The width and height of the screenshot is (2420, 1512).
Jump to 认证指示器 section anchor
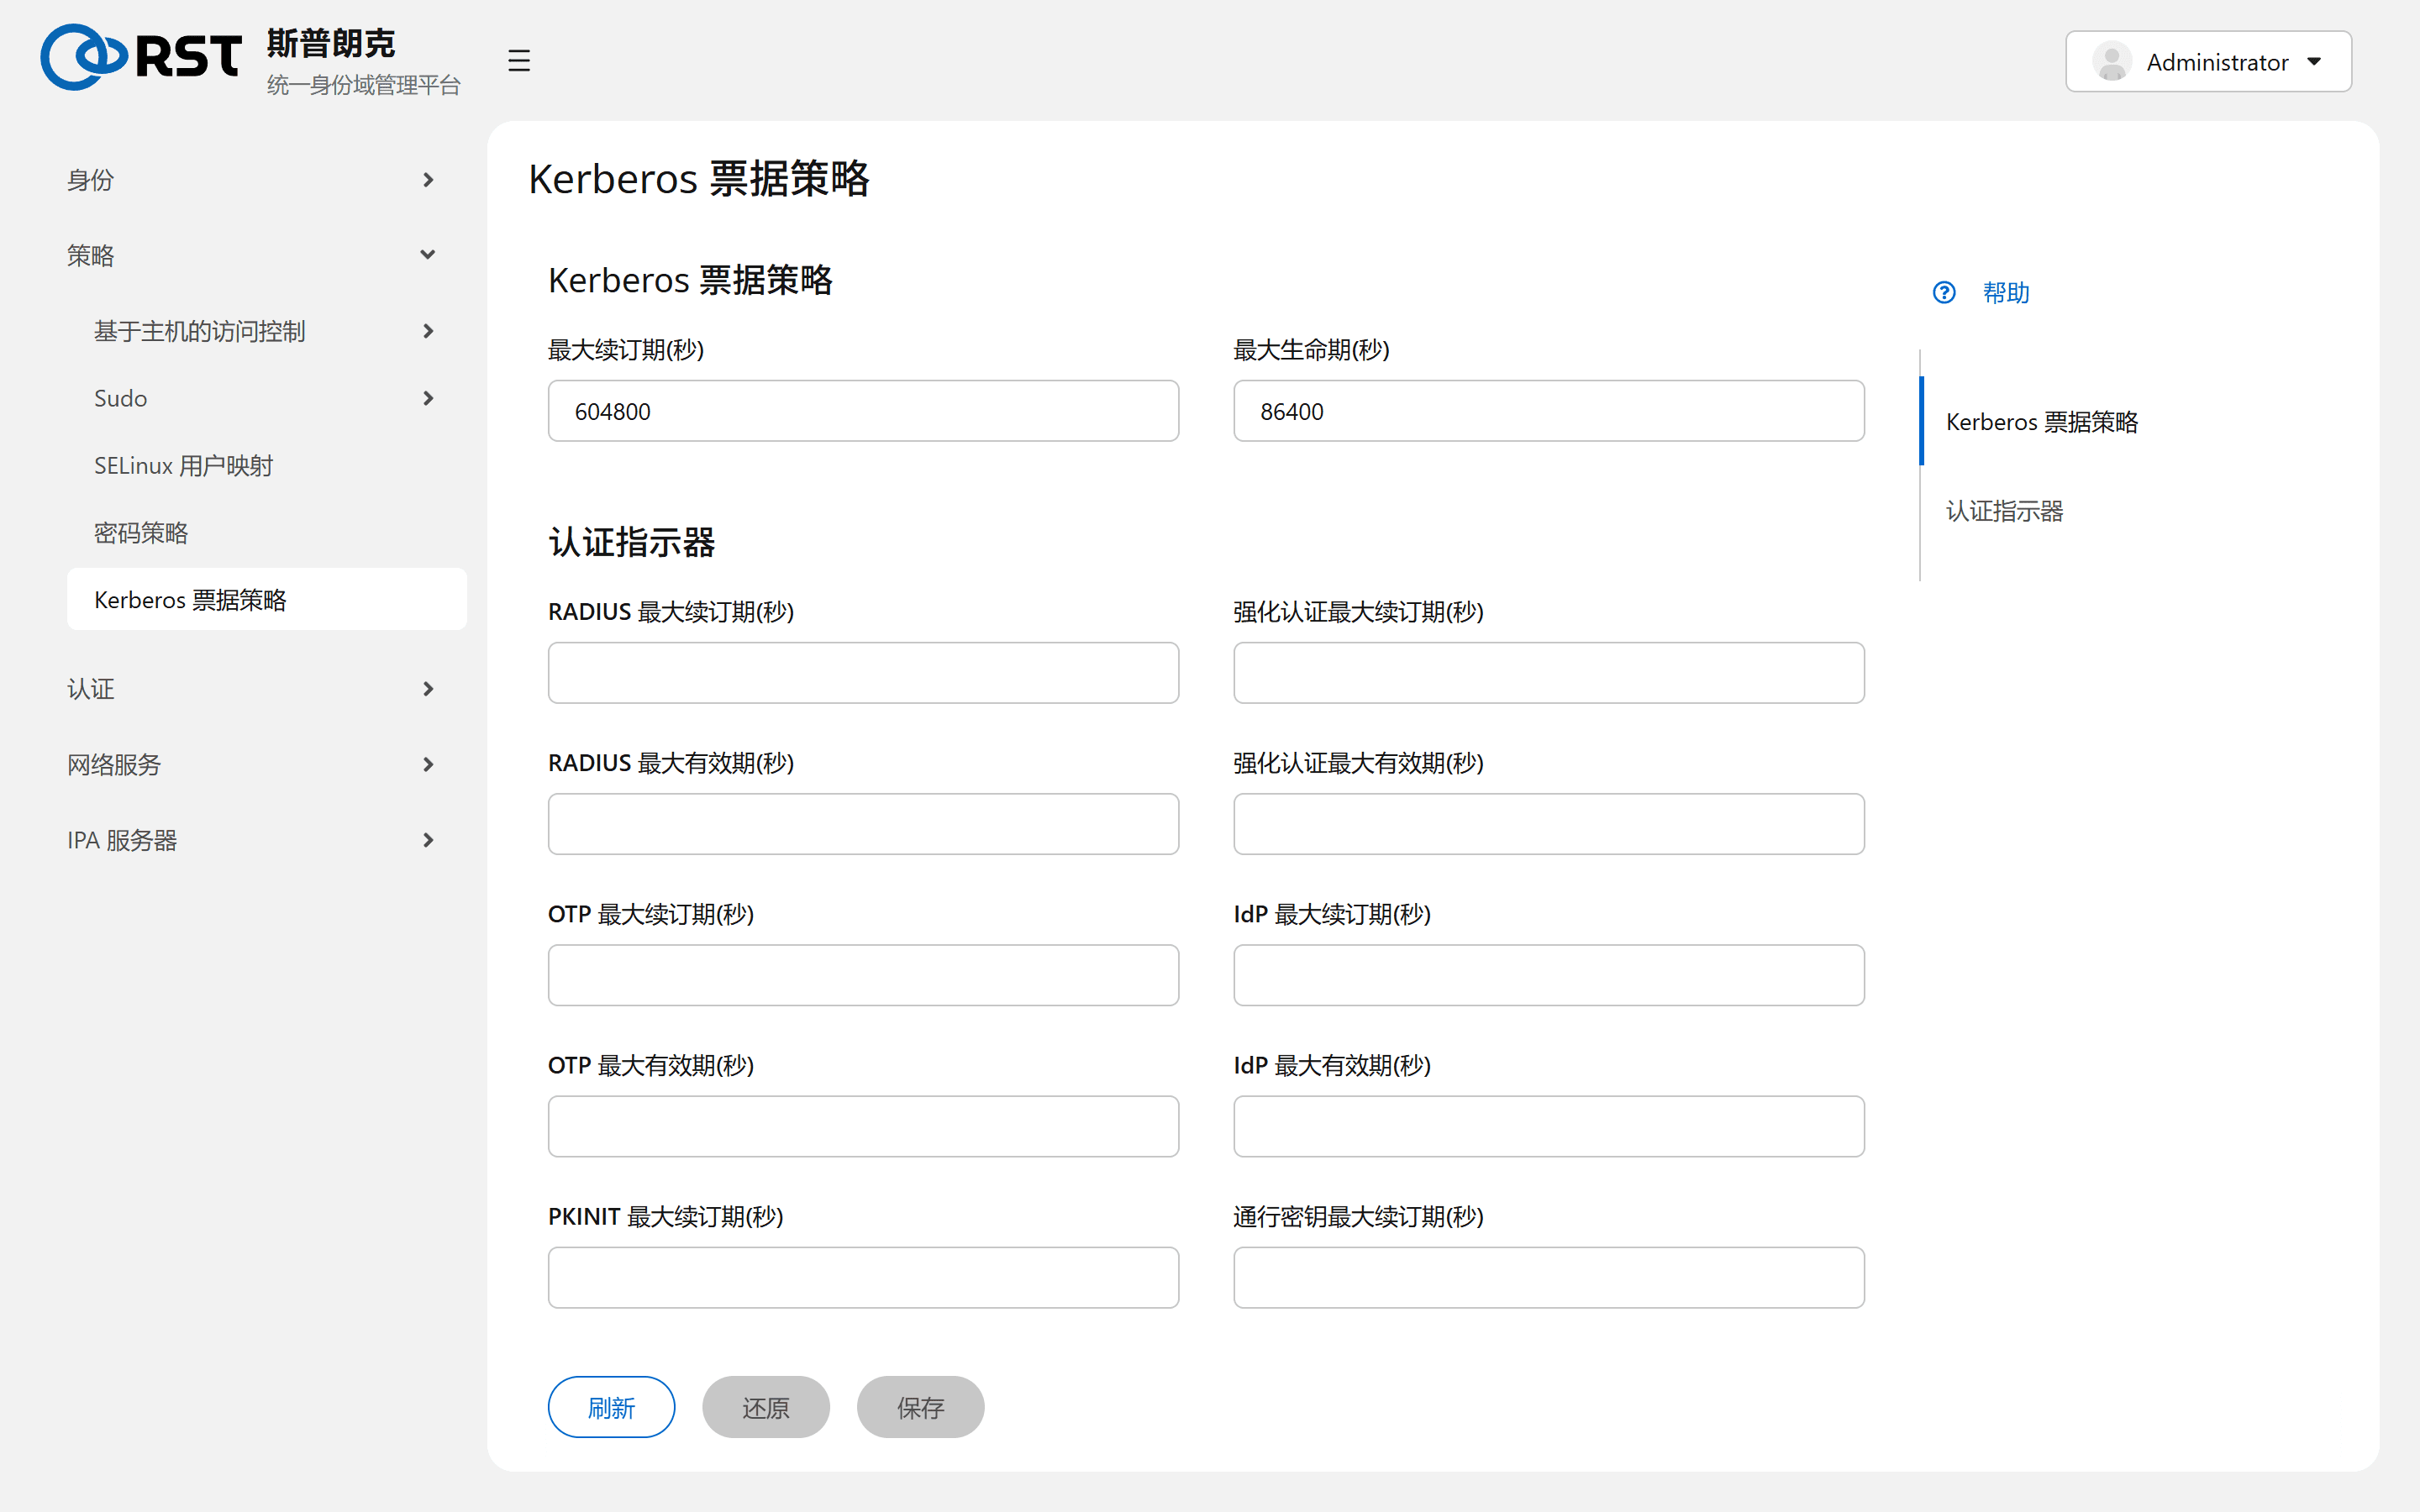2004,511
